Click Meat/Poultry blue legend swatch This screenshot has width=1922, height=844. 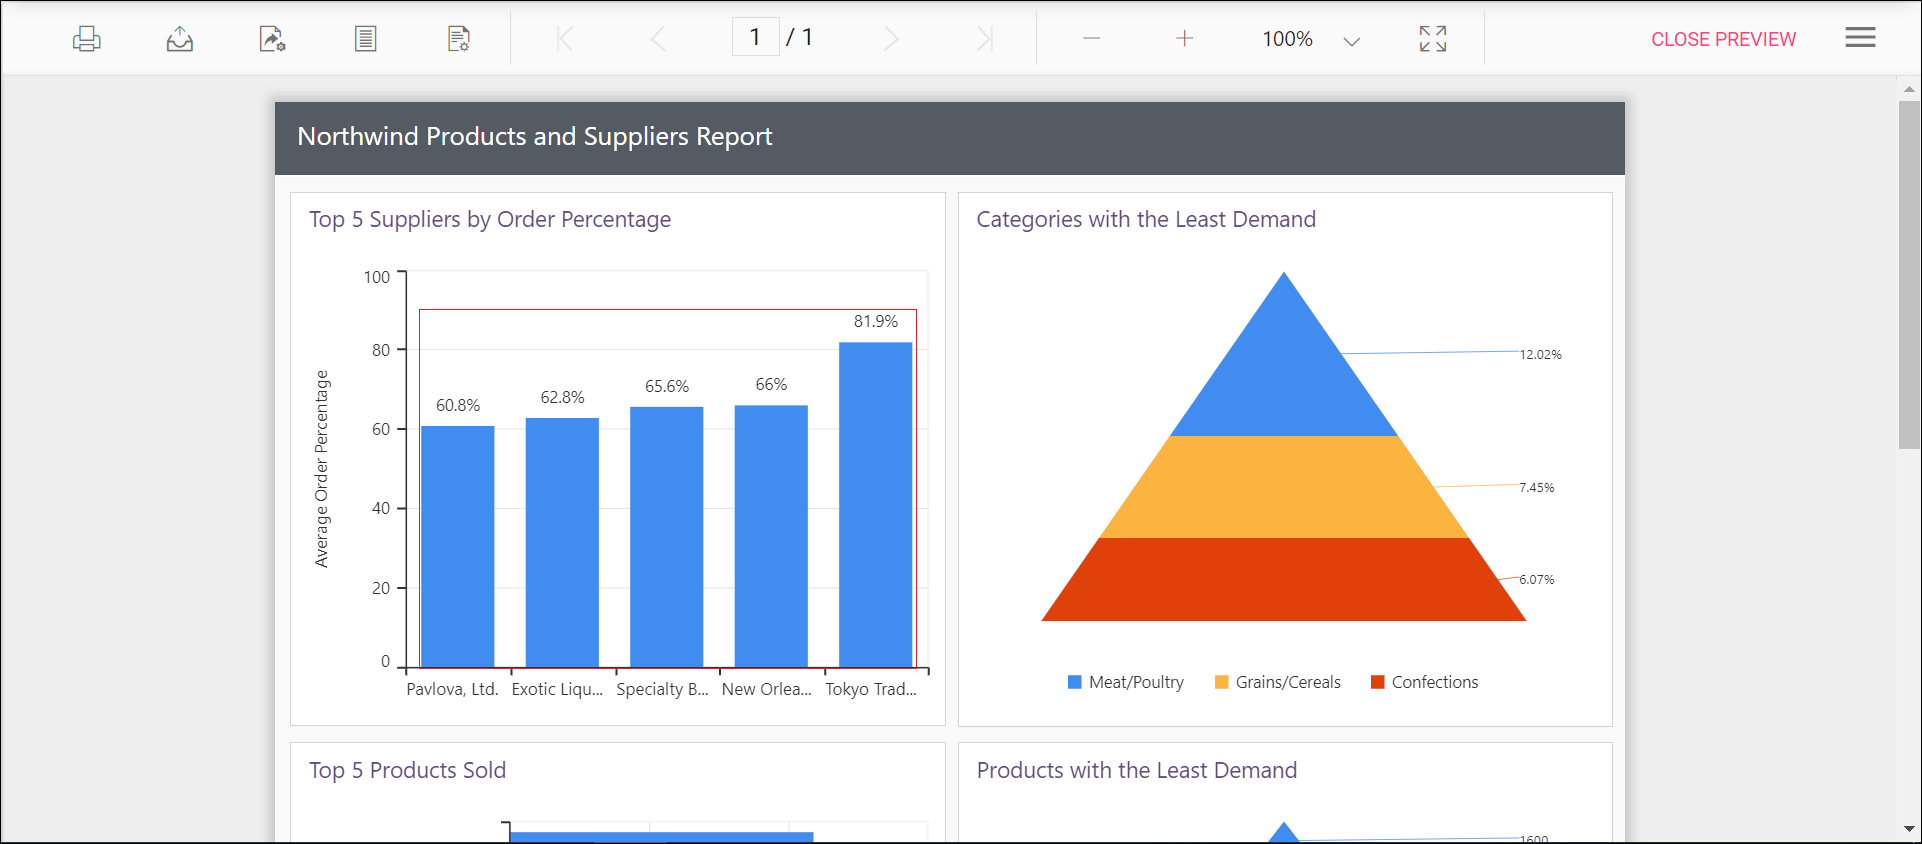pos(1075,682)
